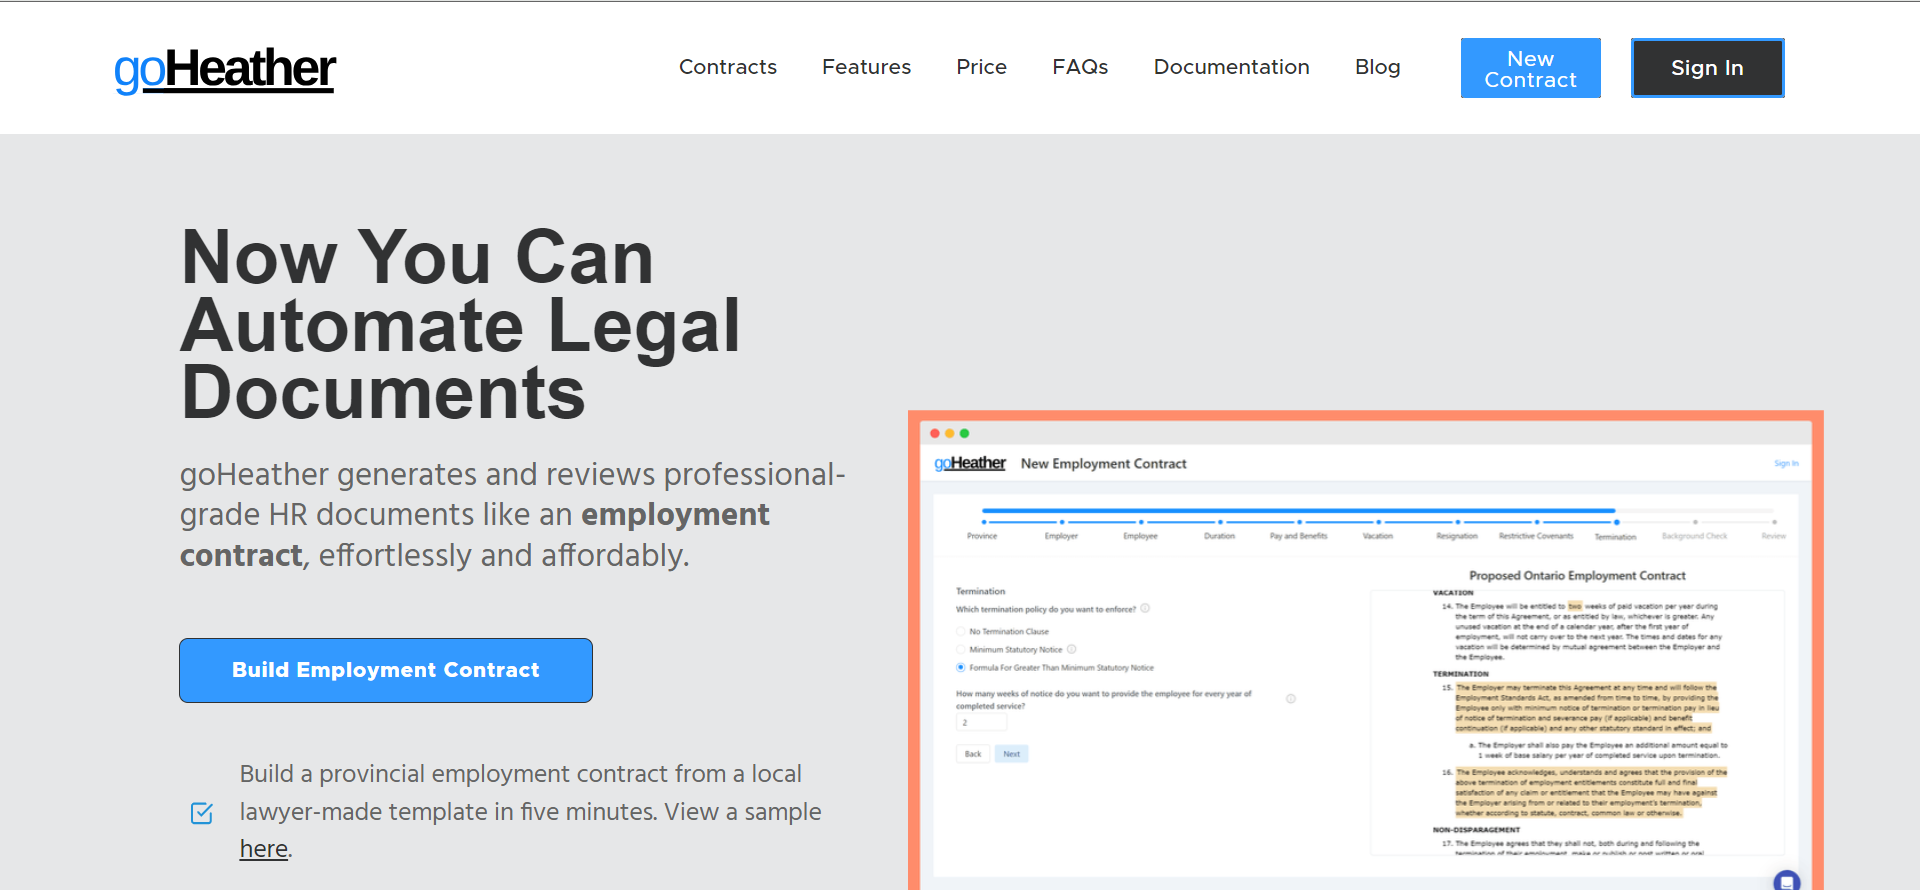The image size is (1920, 890).
Task: Navigate to the FAQs section
Action: (1080, 67)
